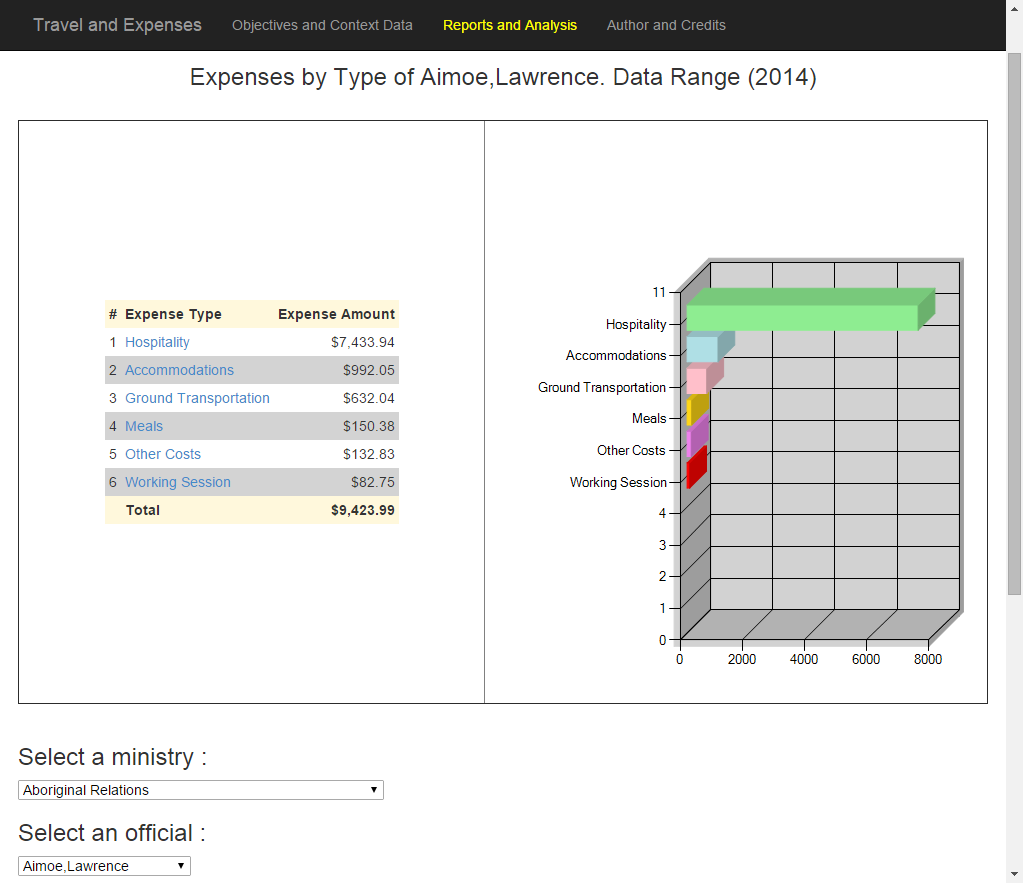Click the $132.83 Other Costs amount
Image resolution: width=1023 pixels, height=883 pixels.
point(369,454)
